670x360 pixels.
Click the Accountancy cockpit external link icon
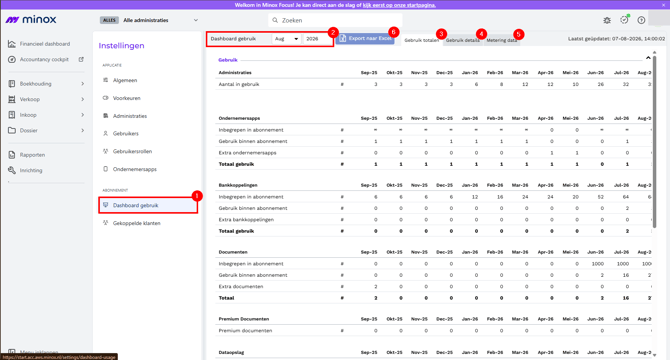click(81, 59)
